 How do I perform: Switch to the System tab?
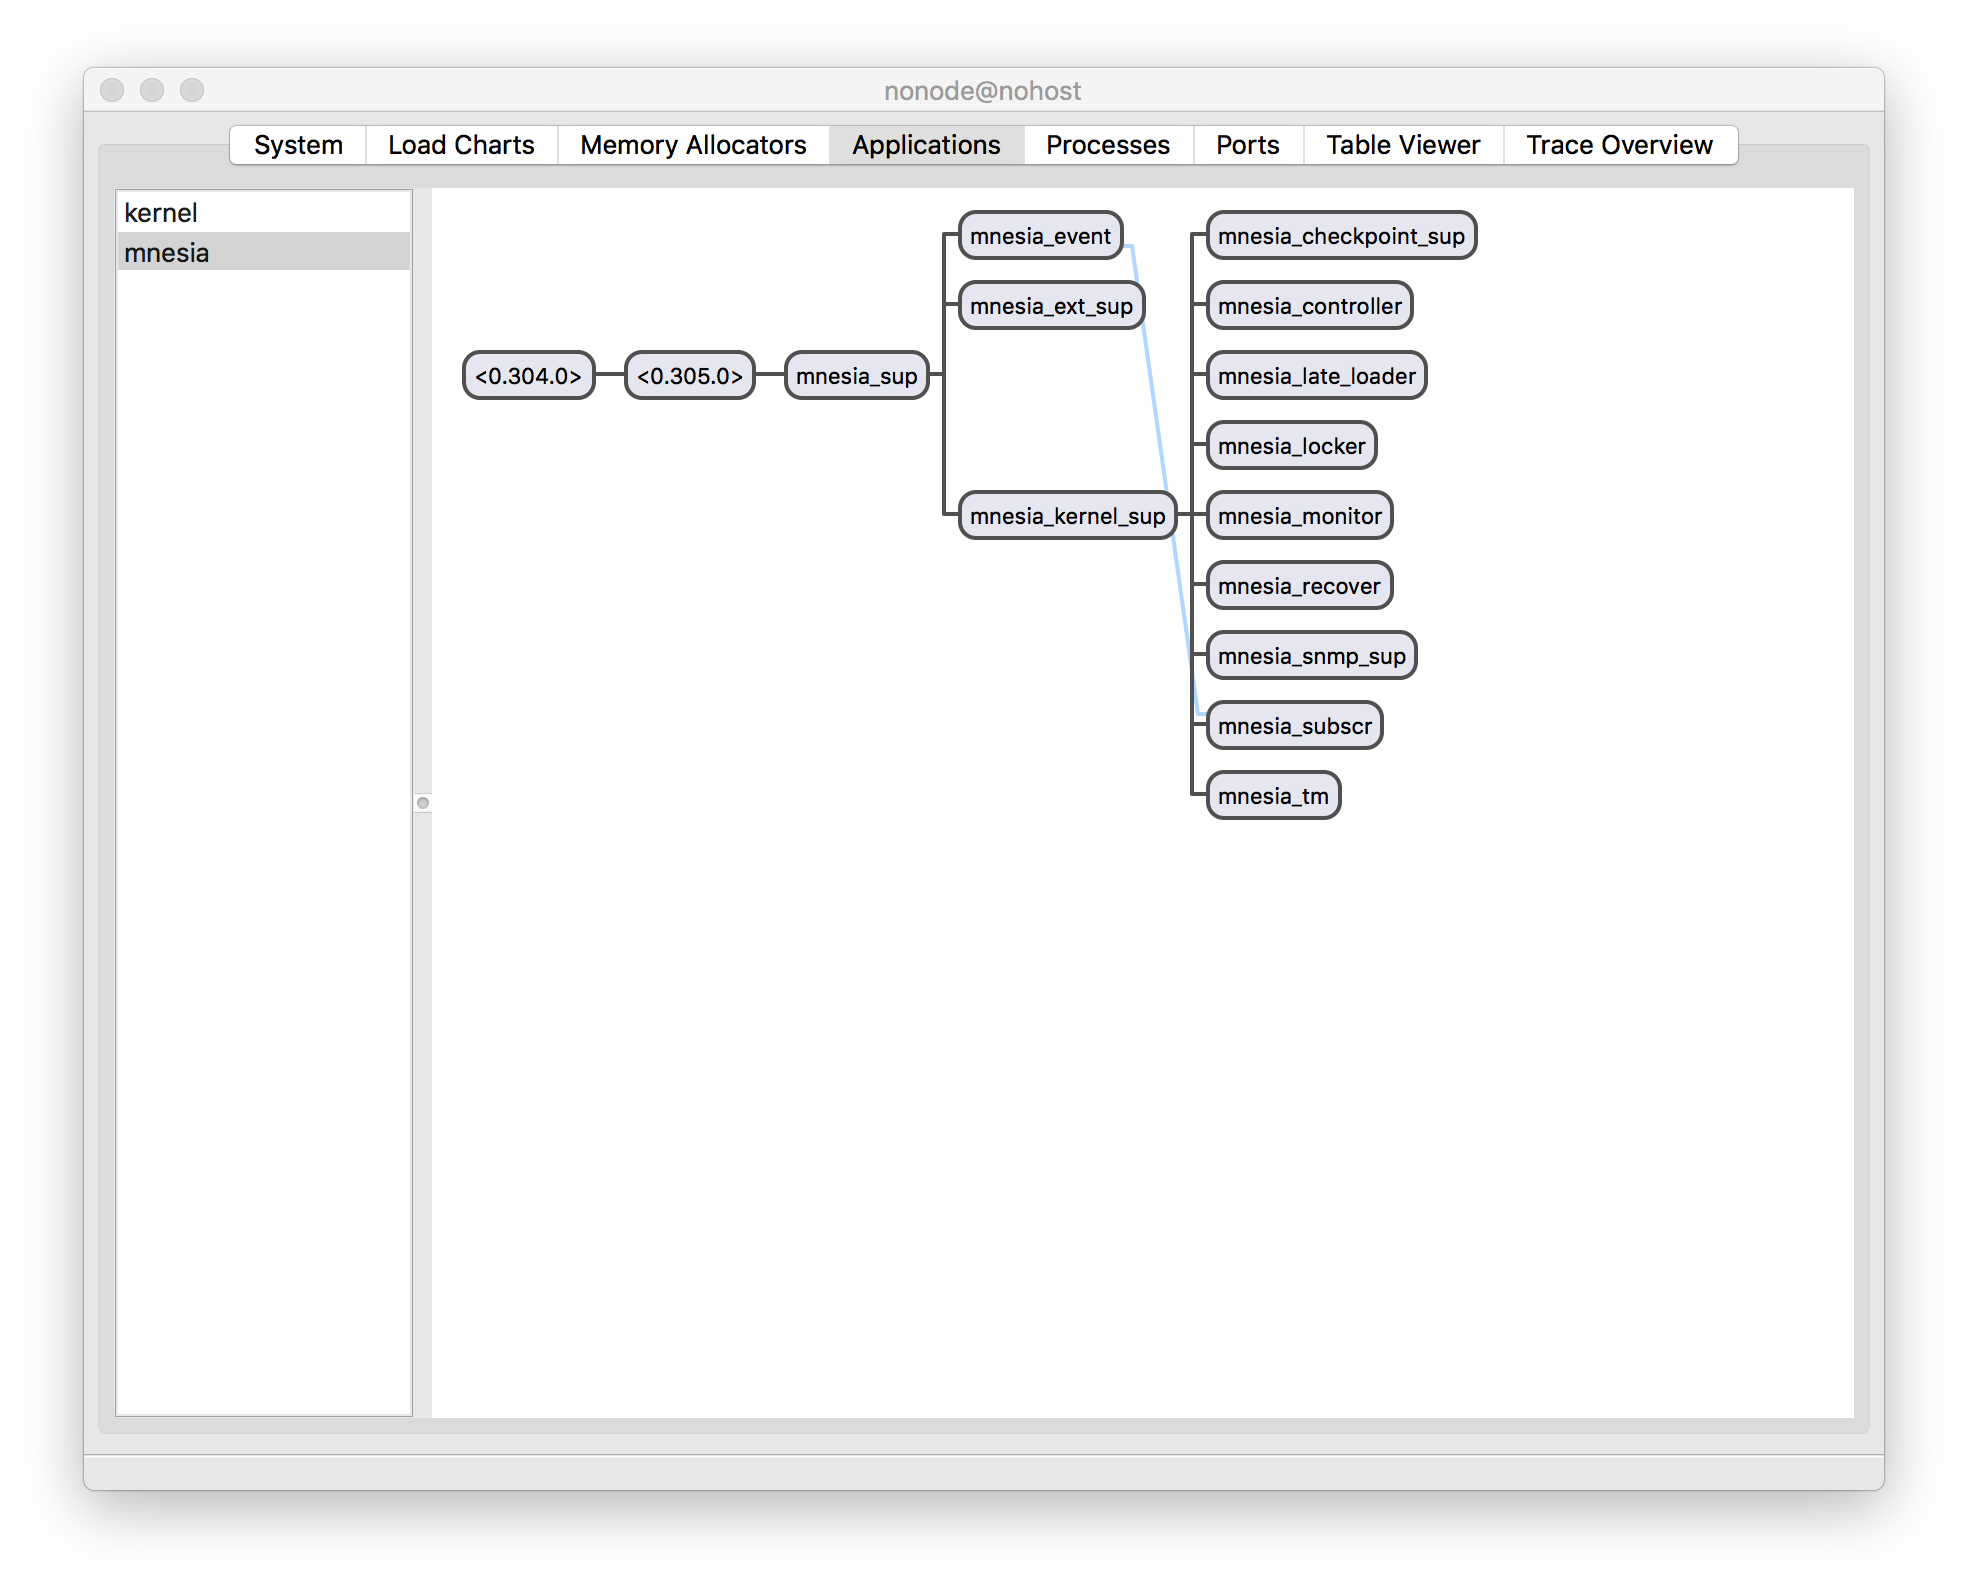(x=298, y=145)
